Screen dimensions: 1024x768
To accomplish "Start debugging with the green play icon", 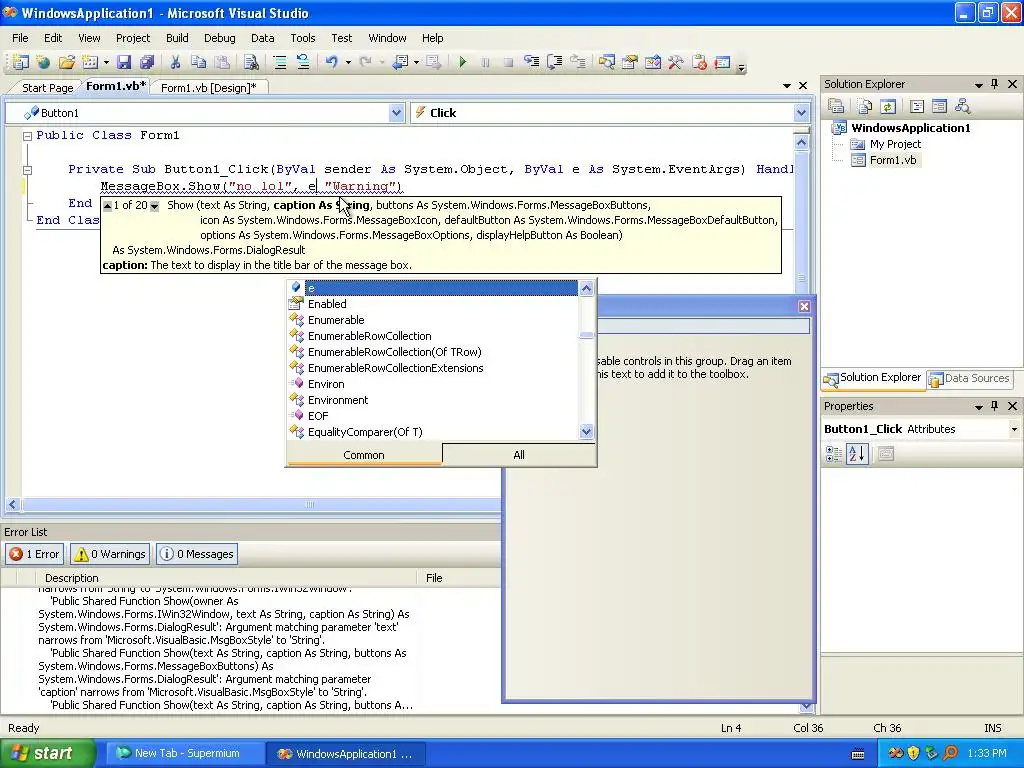I will [462, 62].
